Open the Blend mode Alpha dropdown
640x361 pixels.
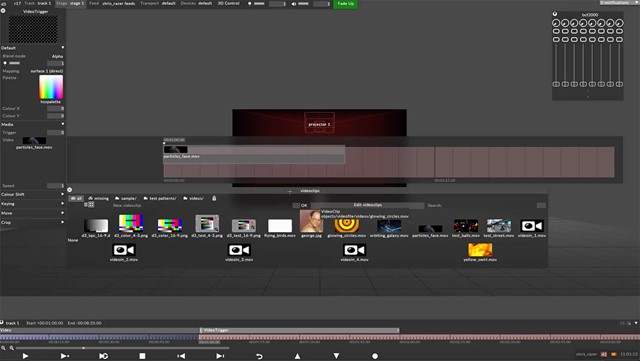click(57, 56)
